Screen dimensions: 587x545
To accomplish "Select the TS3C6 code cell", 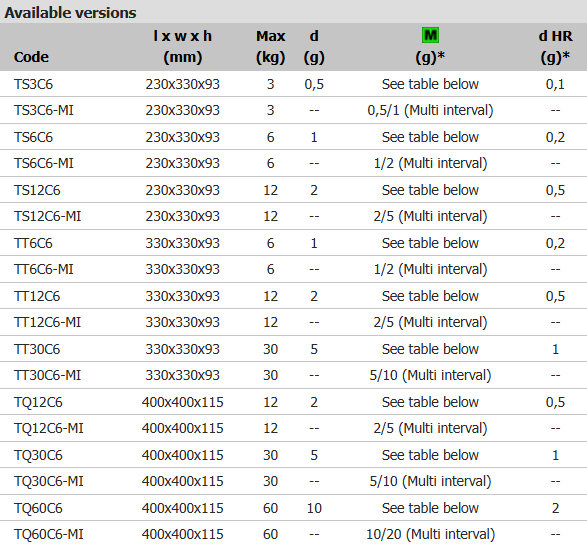I will point(33,84).
